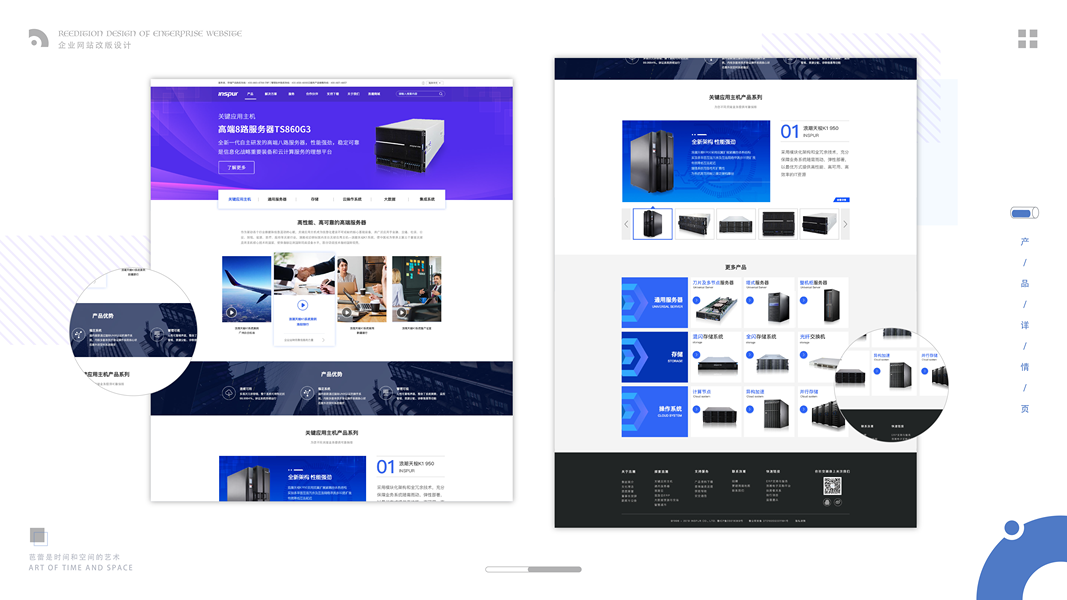Select the fourth carousel thumbnail
The image size is (1067, 600).
tap(778, 224)
